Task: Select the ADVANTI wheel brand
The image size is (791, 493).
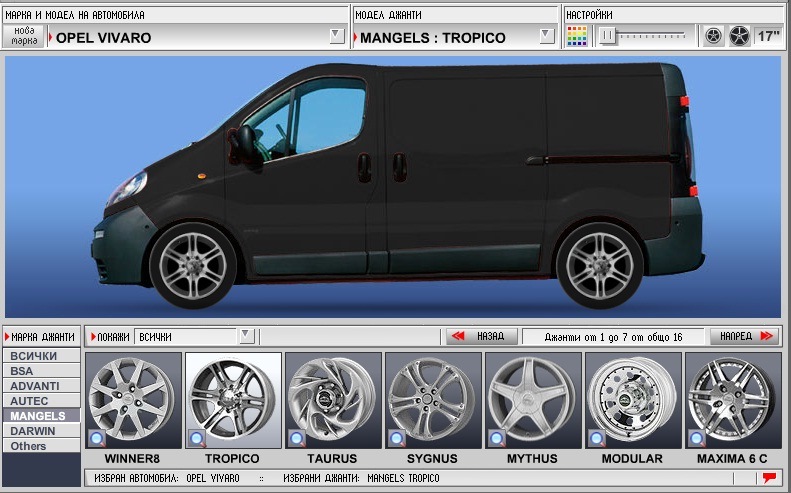Action: [41, 386]
